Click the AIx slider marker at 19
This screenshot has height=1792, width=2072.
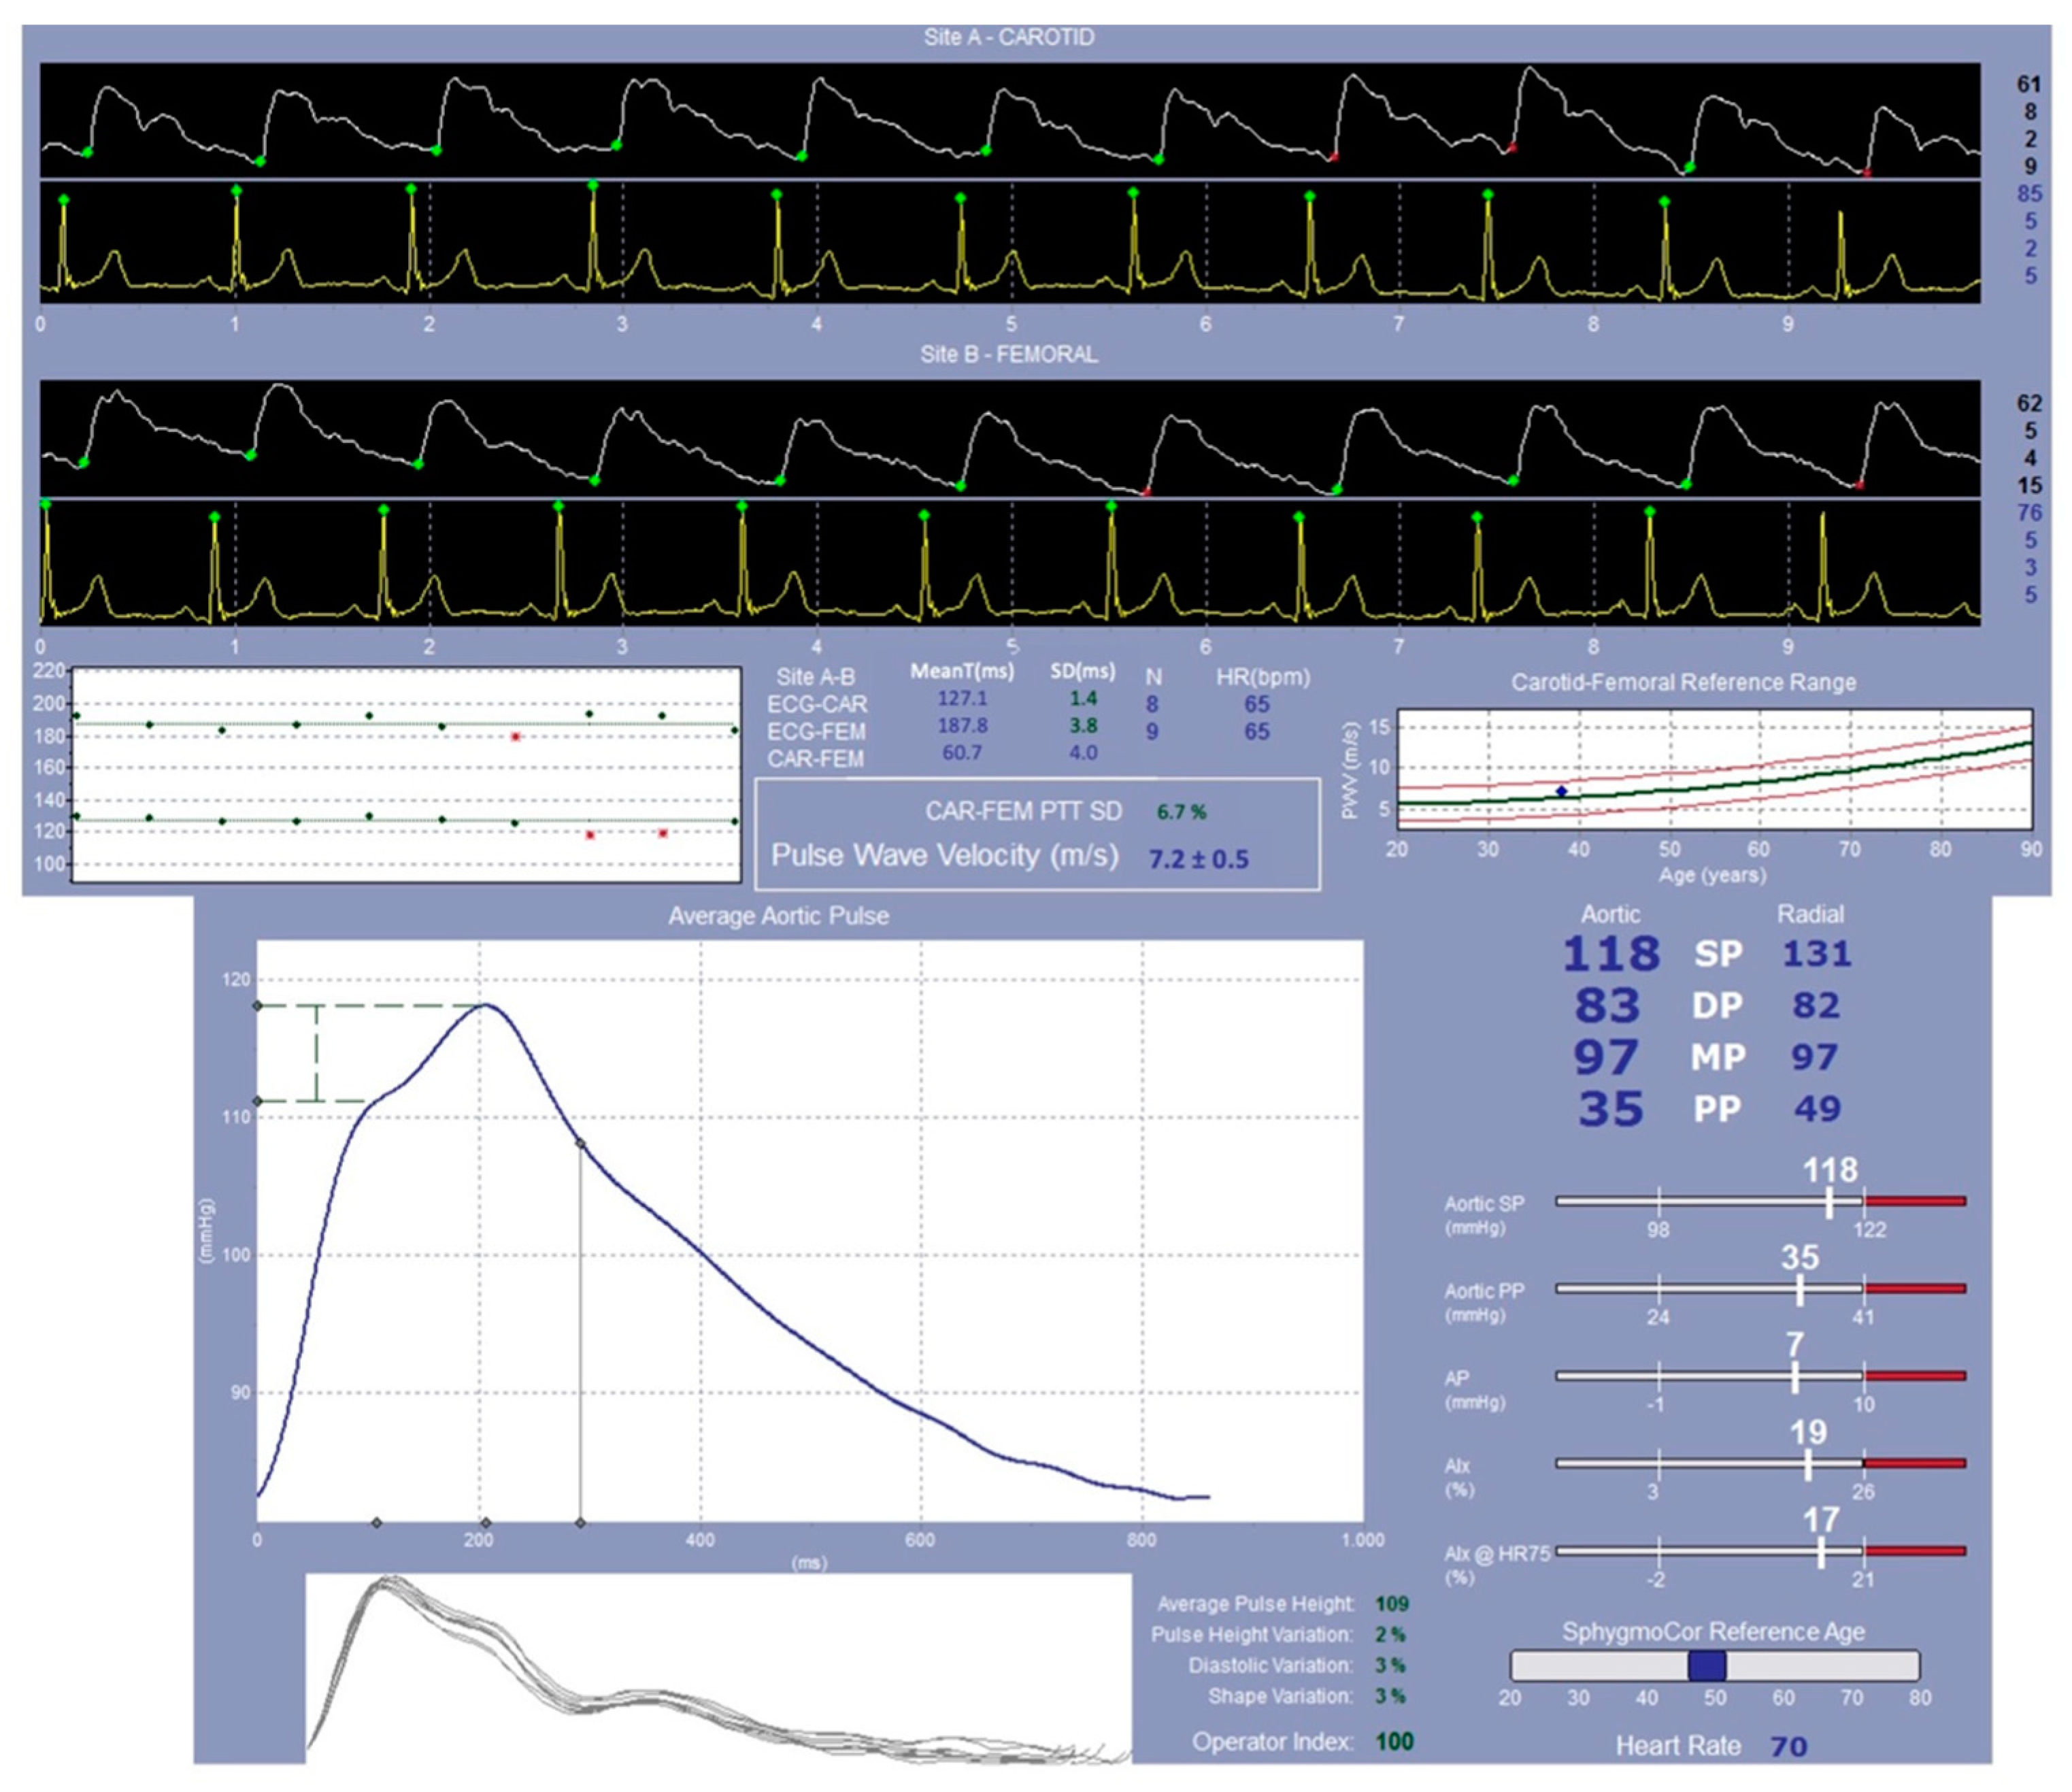click(x=1808, y=1464)
